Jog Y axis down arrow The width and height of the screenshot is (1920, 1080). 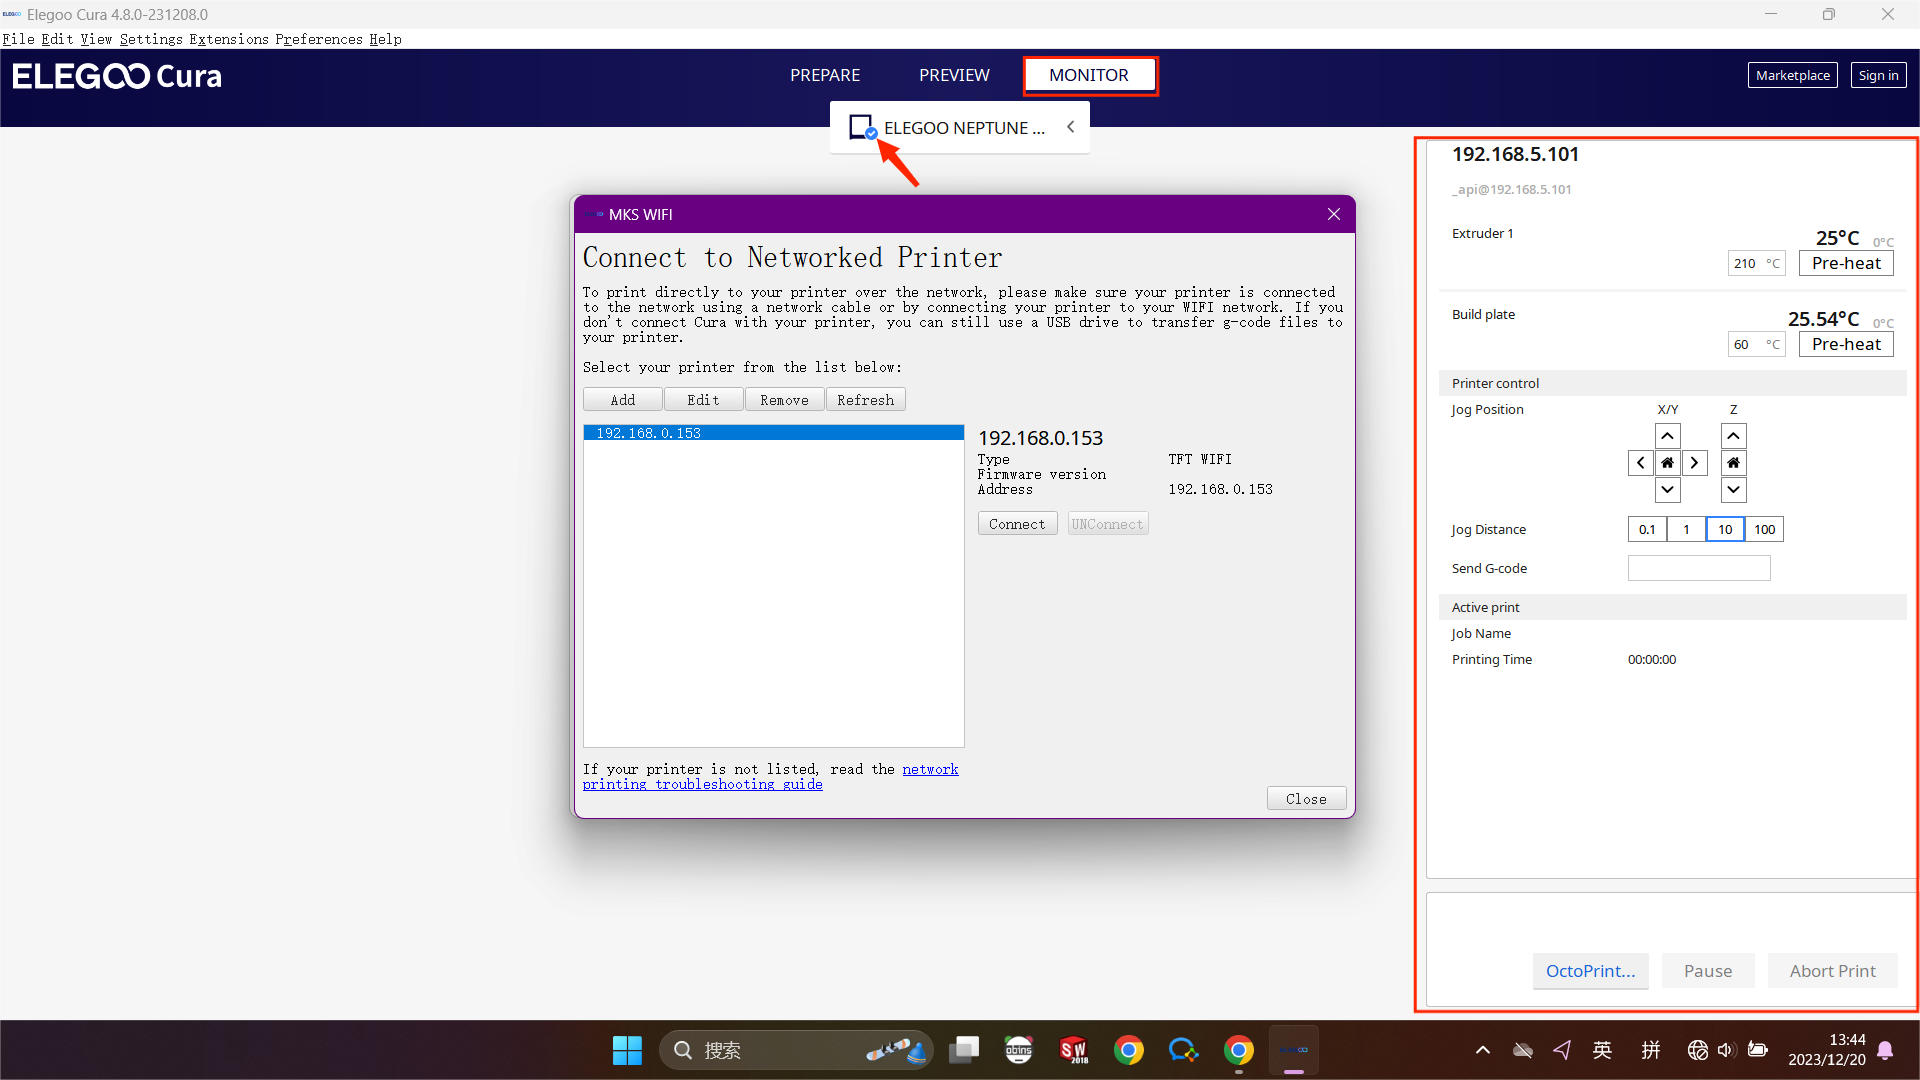1667,490
